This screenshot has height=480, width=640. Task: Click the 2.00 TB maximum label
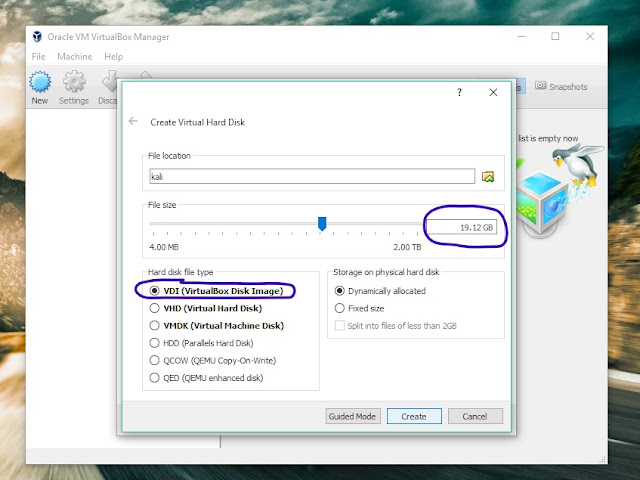pos(407,247)
